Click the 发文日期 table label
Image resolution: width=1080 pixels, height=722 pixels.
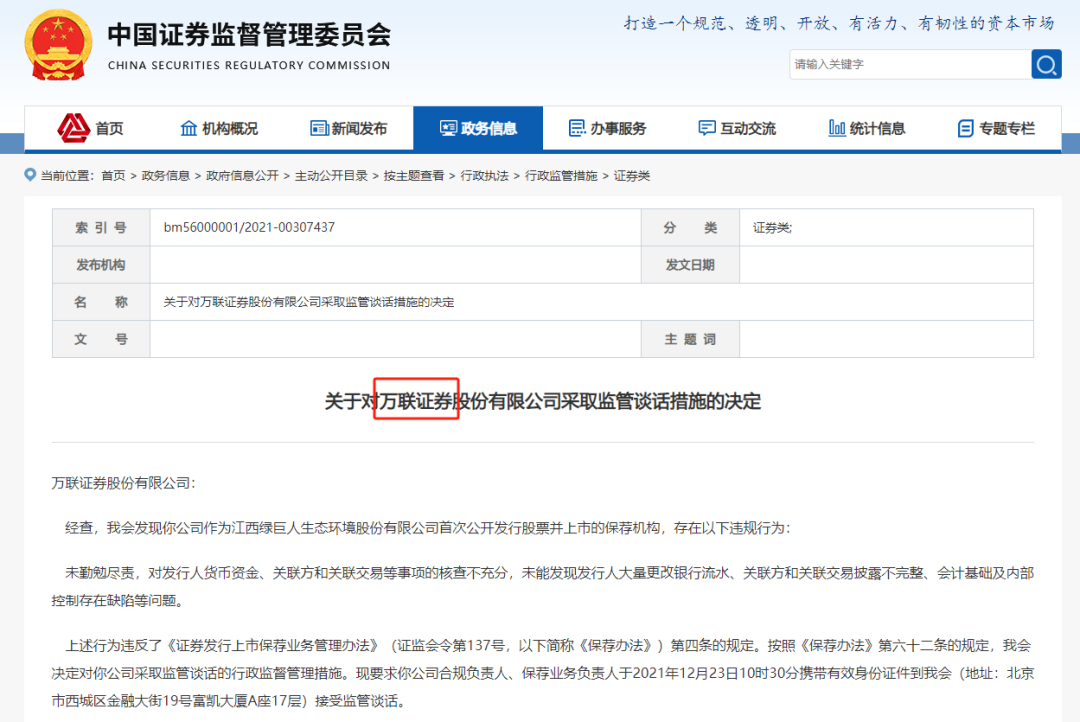tap(690, 265)
